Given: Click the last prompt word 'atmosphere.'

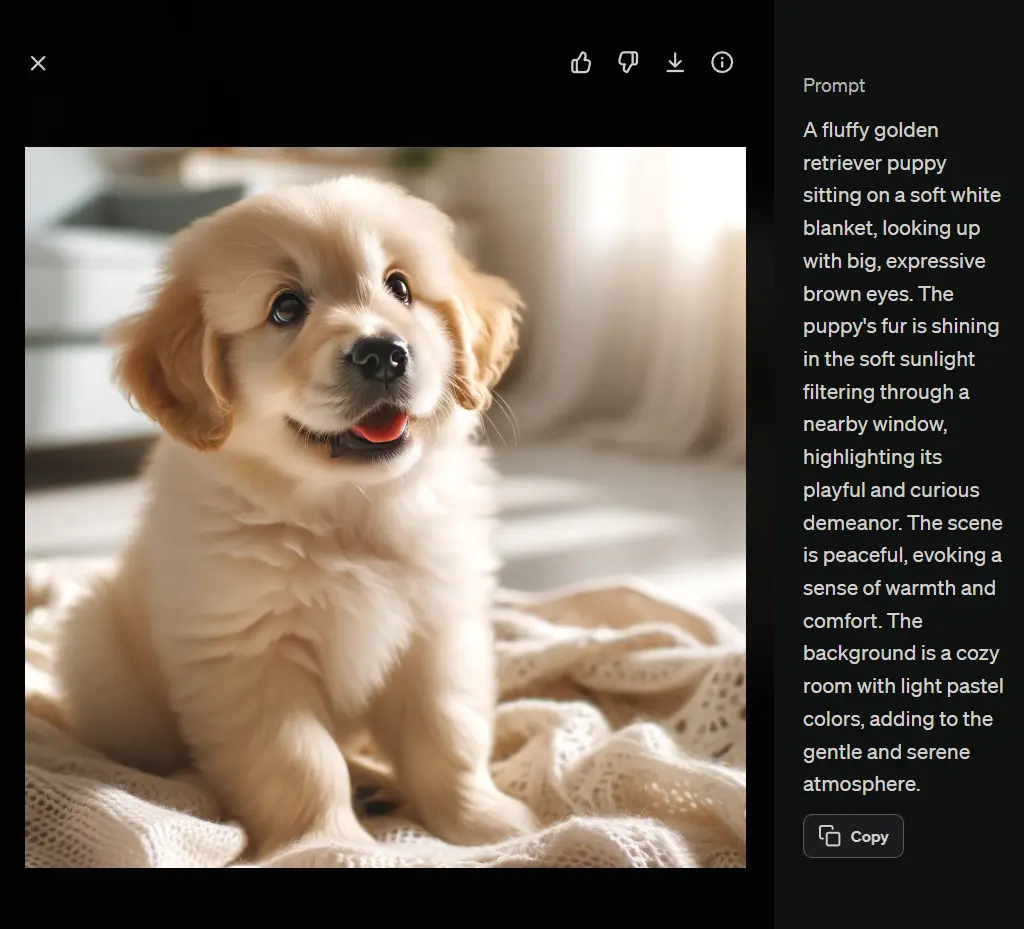Looking at the screenshot, I should pyautogui.click(x=861, y=784).
